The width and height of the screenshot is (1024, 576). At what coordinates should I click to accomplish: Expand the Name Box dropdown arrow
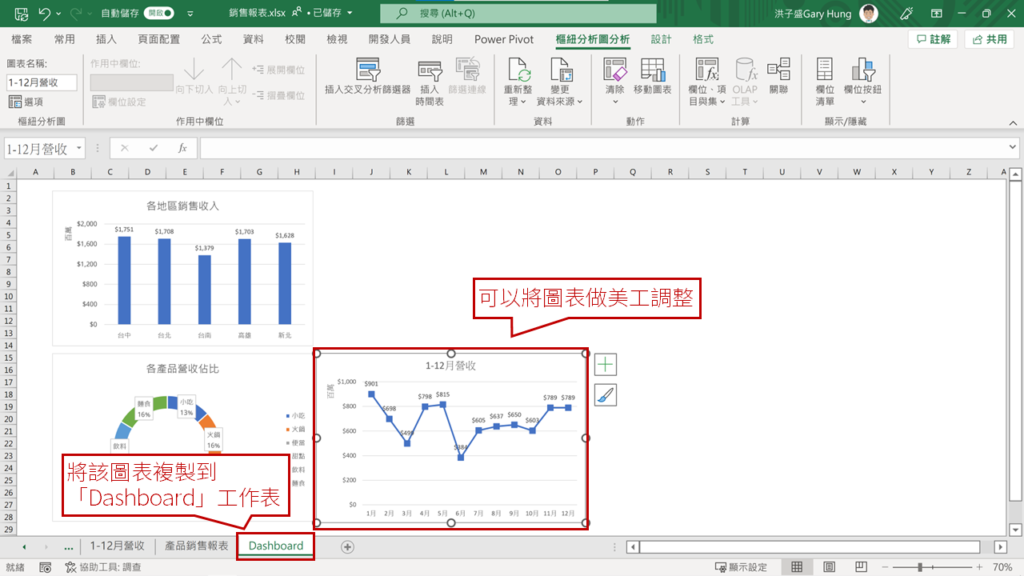(x=79, y=148)
